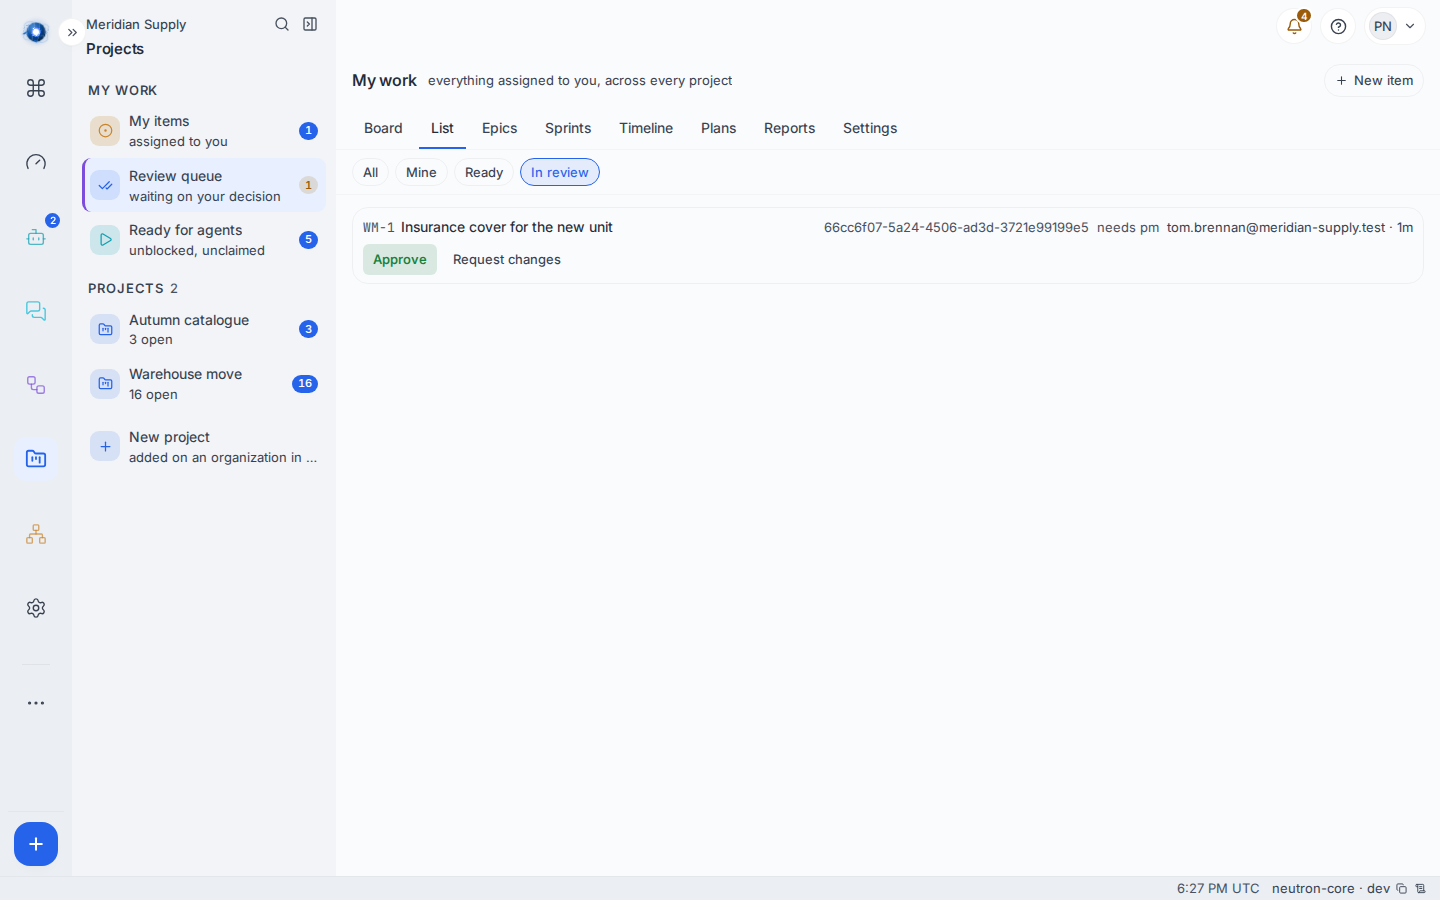Viewport: 1440px width, 900px height.
Task: Click the blue plus button in the rail
Action: click(36, 844)
